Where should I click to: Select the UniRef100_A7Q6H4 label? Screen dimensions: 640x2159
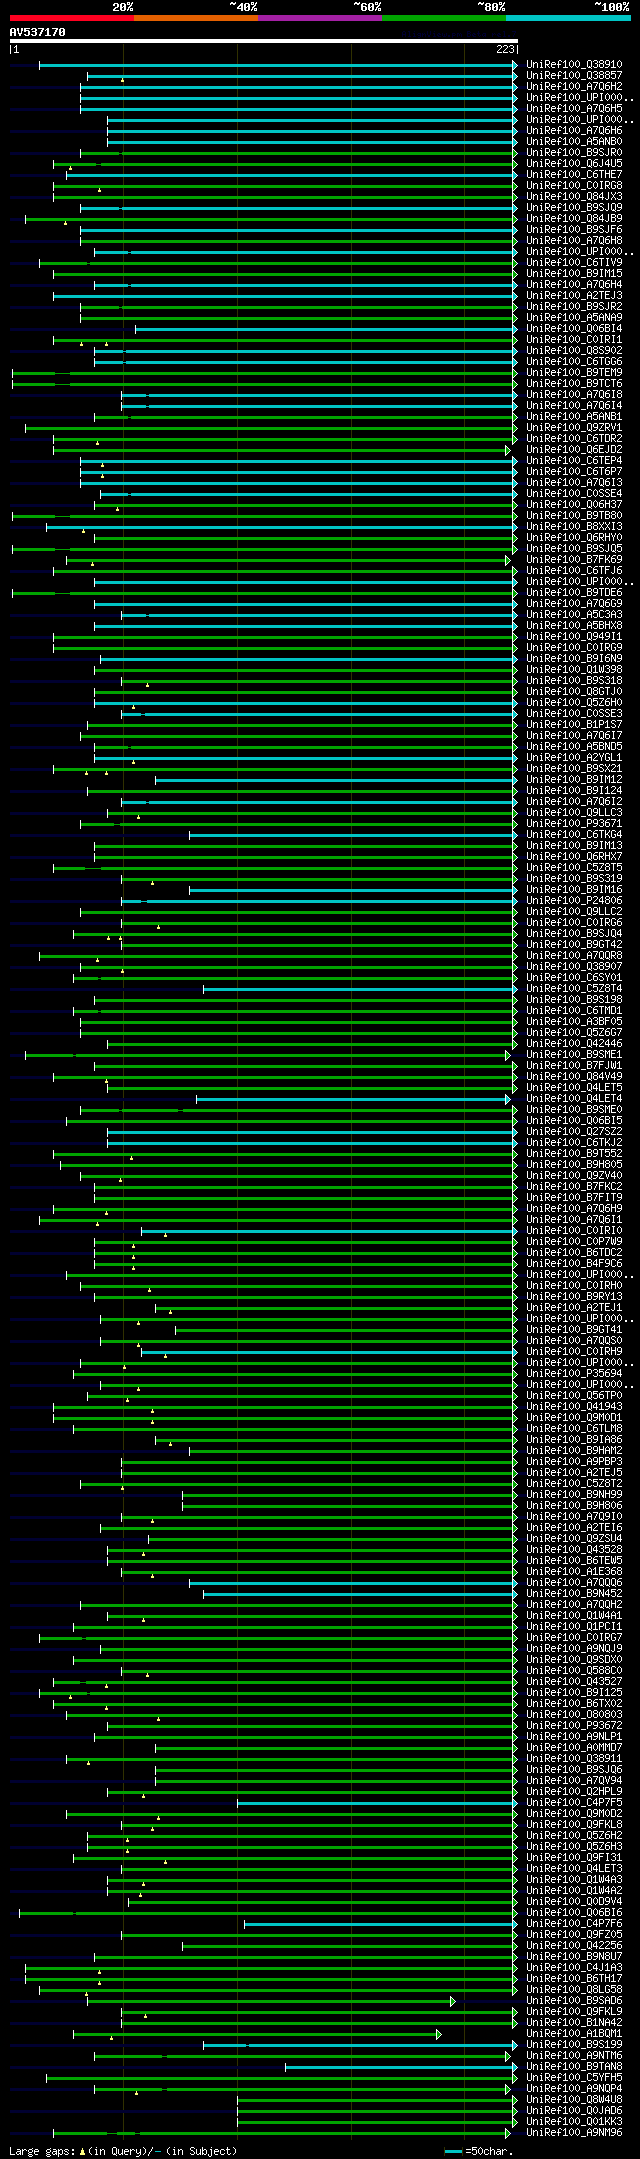(574, 285)
